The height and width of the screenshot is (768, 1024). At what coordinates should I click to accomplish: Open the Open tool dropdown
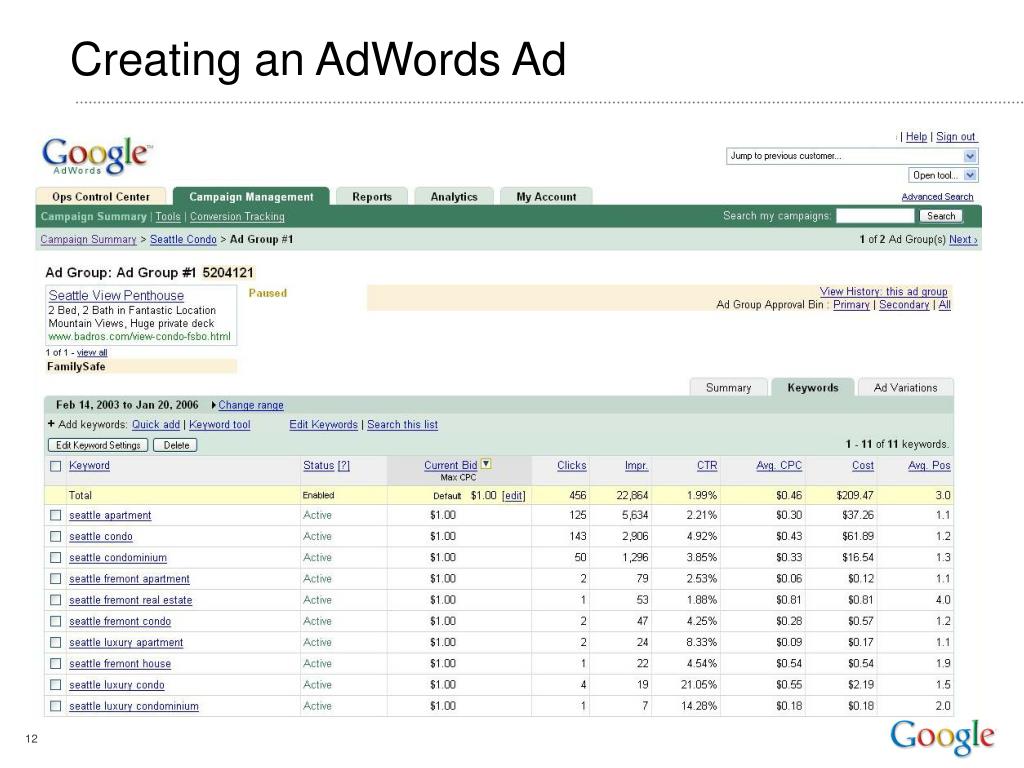(x=943, y=175)
